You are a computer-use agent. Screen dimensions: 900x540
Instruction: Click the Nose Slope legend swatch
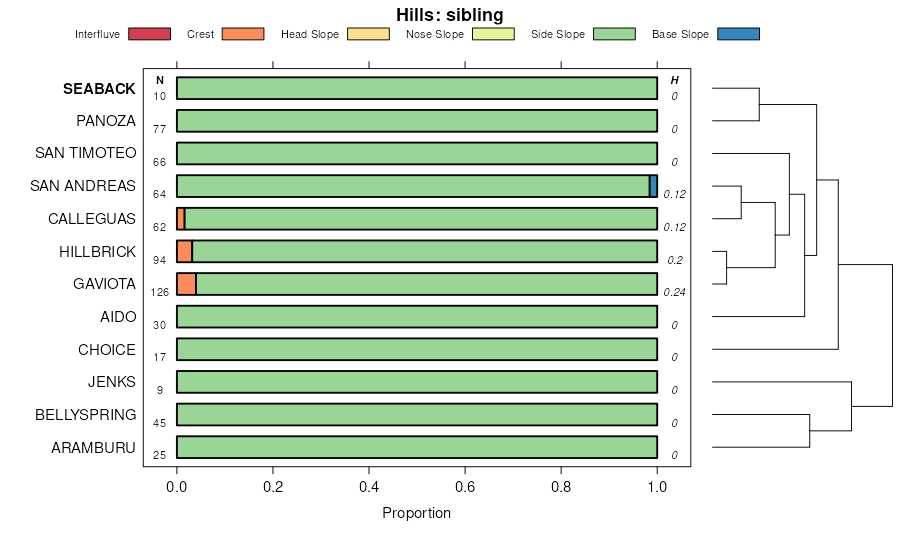(x=492, y=34)
